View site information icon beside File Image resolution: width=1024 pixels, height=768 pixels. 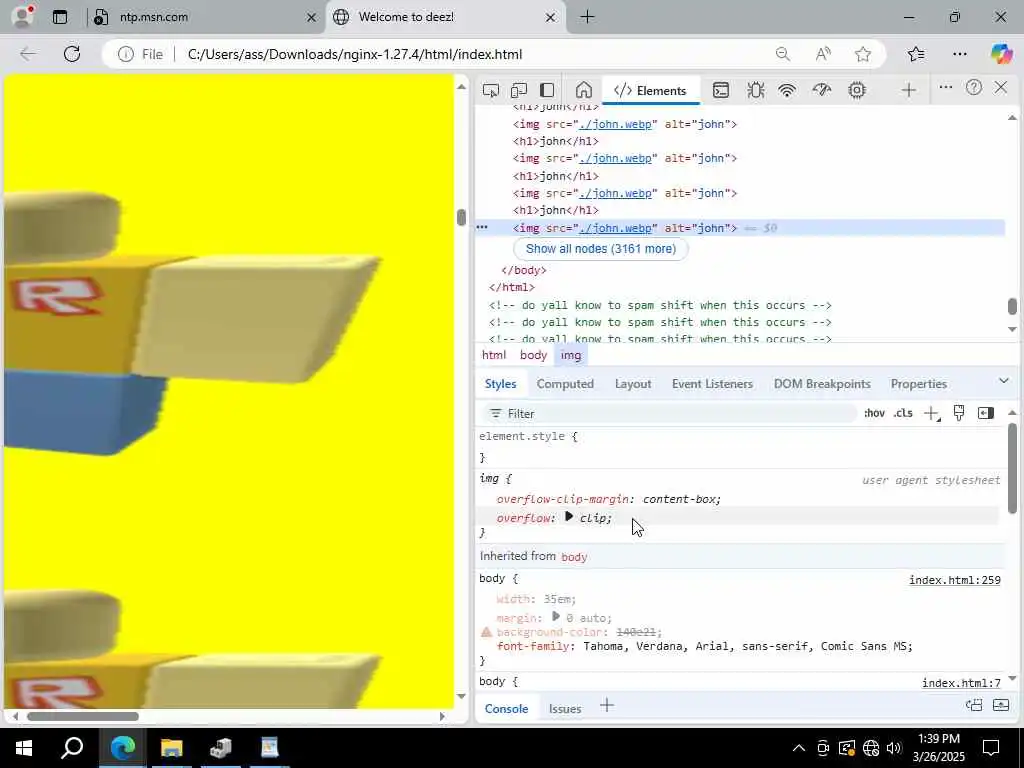(125, 54)
